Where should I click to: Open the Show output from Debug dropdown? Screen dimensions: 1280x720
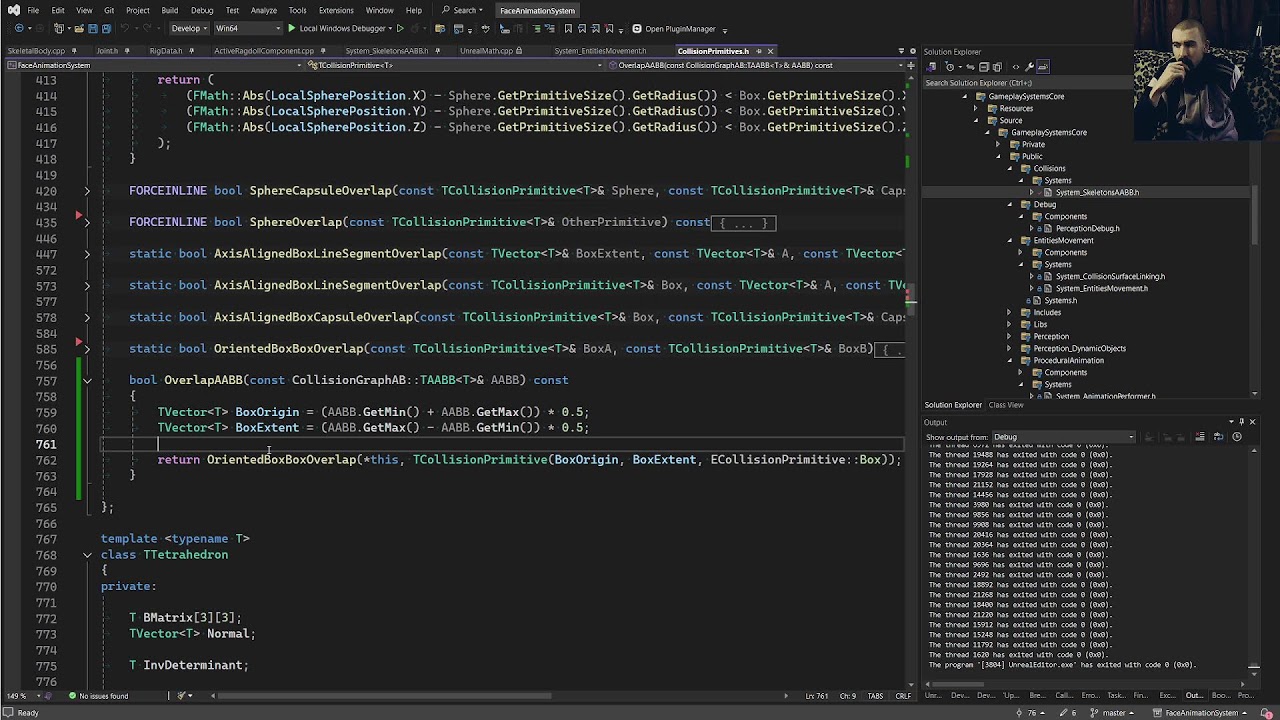point(1065,437)
